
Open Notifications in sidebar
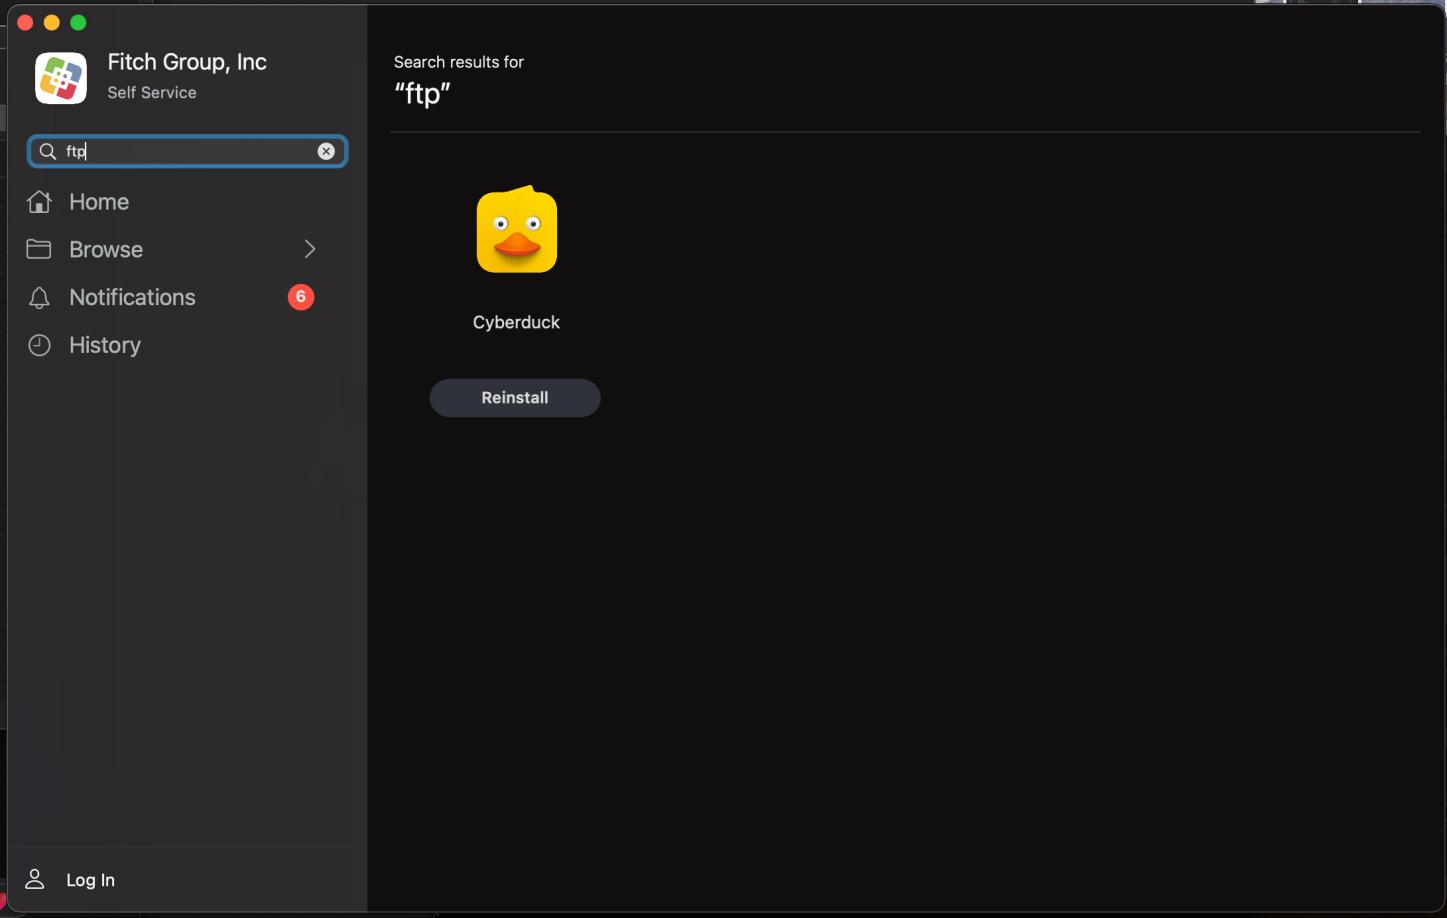tap(132, 298)
